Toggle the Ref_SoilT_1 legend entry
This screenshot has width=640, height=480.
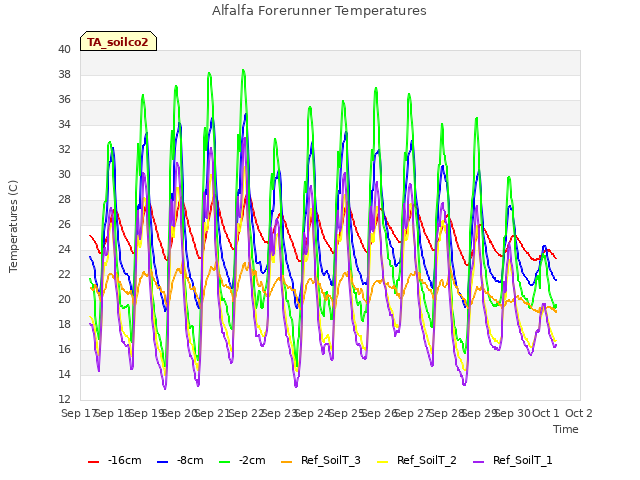(x=513, y=460)
